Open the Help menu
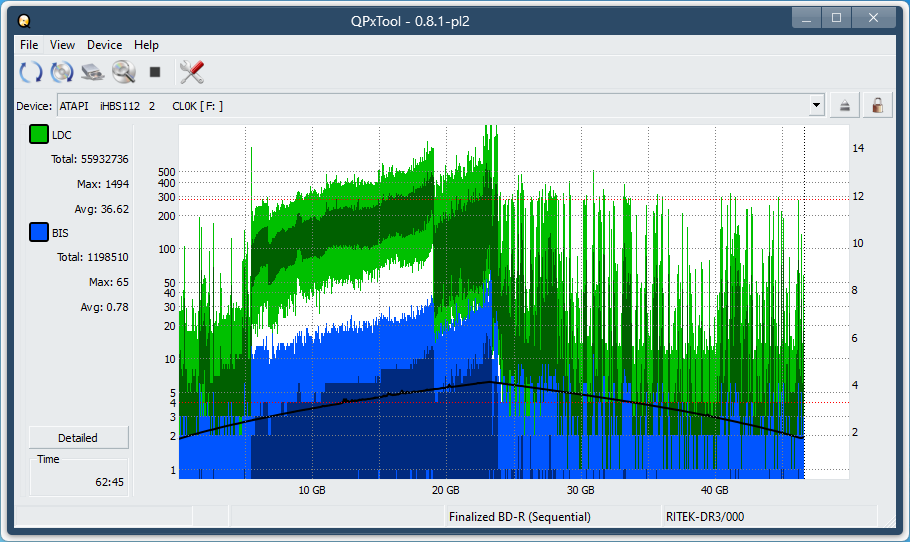The width and height of the screenshot is (910, 542). point(146,45)
